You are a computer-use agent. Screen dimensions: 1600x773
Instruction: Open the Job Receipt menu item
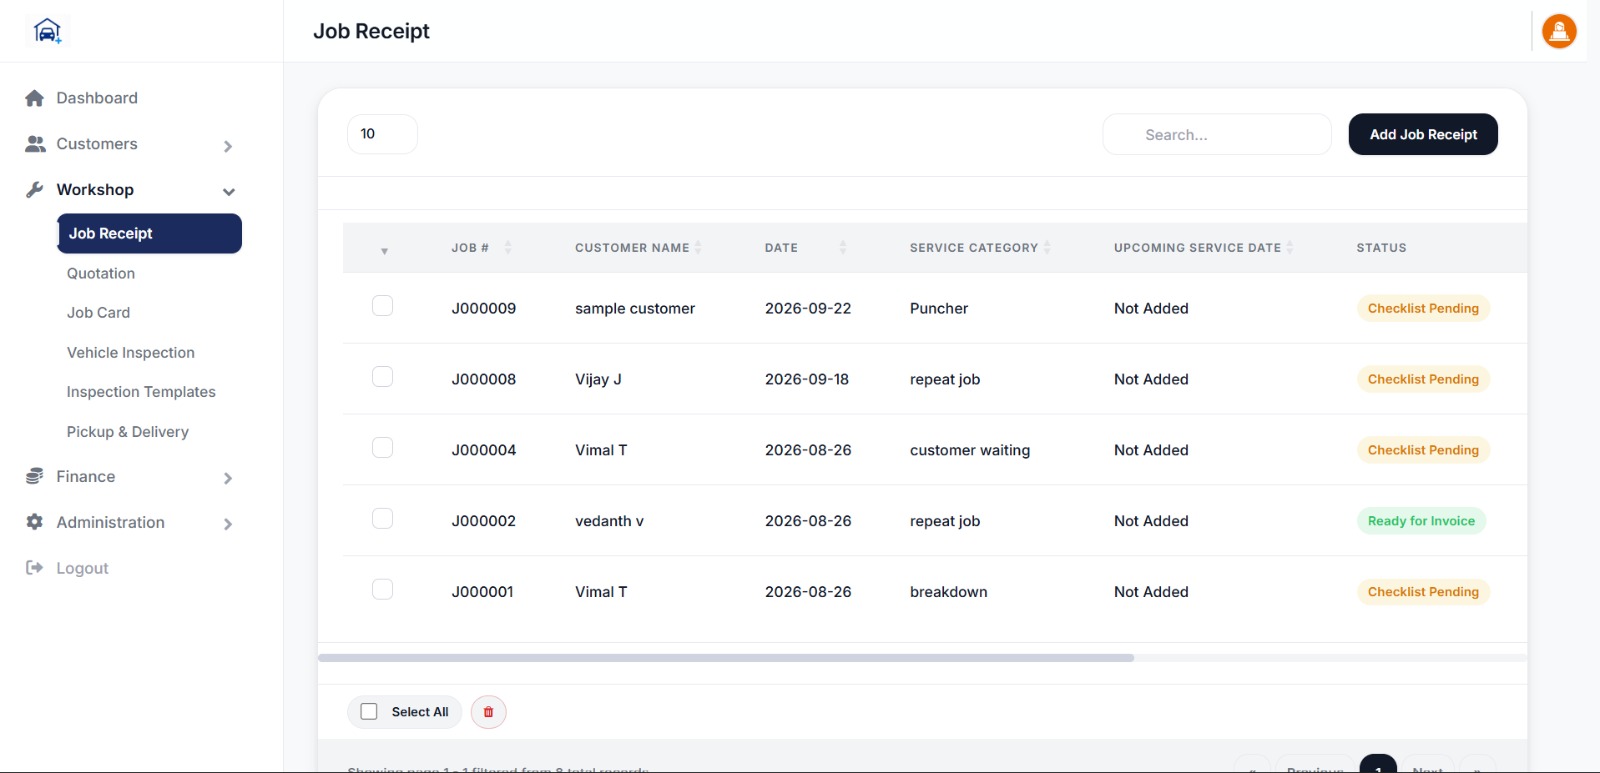[149, 233]
